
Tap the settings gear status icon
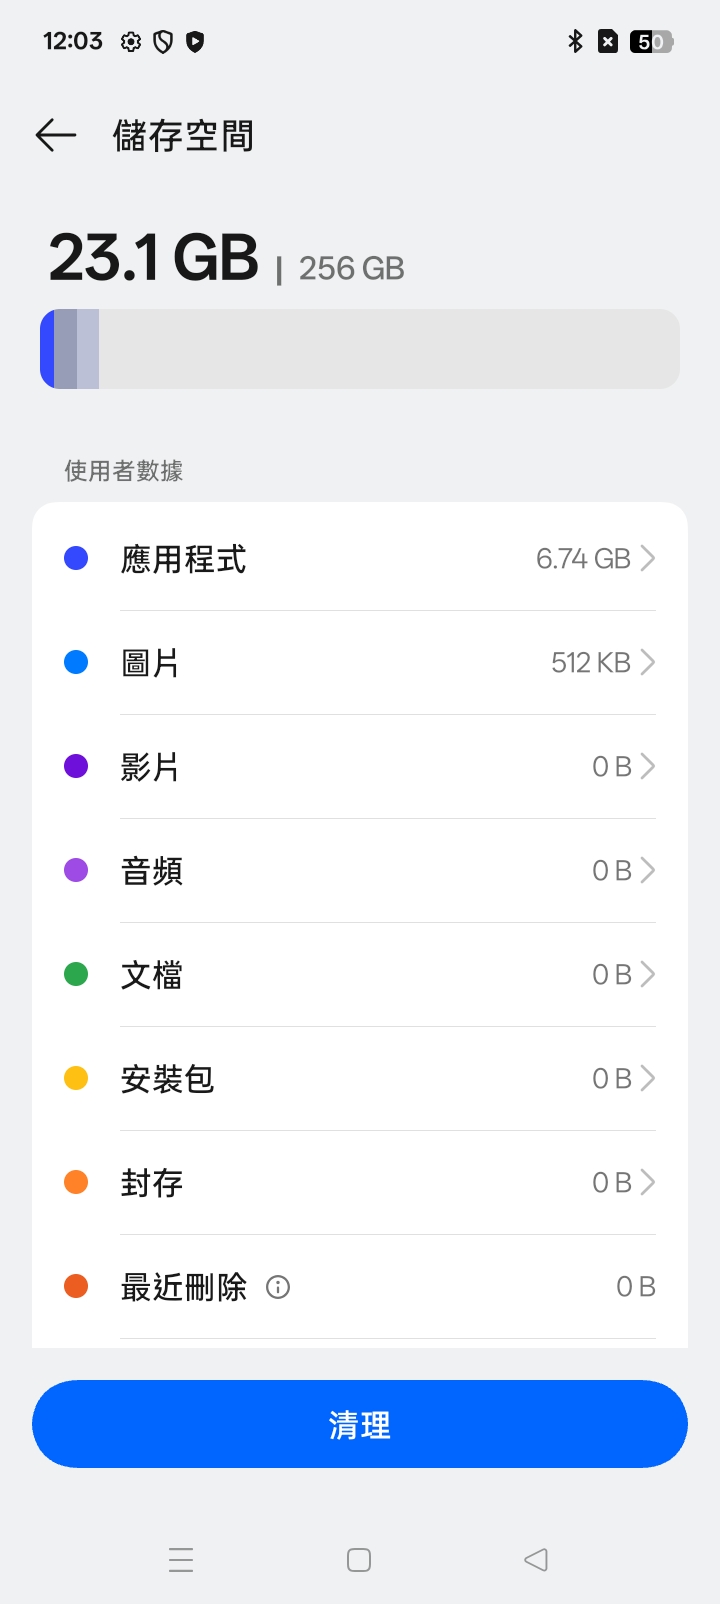click(x=131, y=42)
